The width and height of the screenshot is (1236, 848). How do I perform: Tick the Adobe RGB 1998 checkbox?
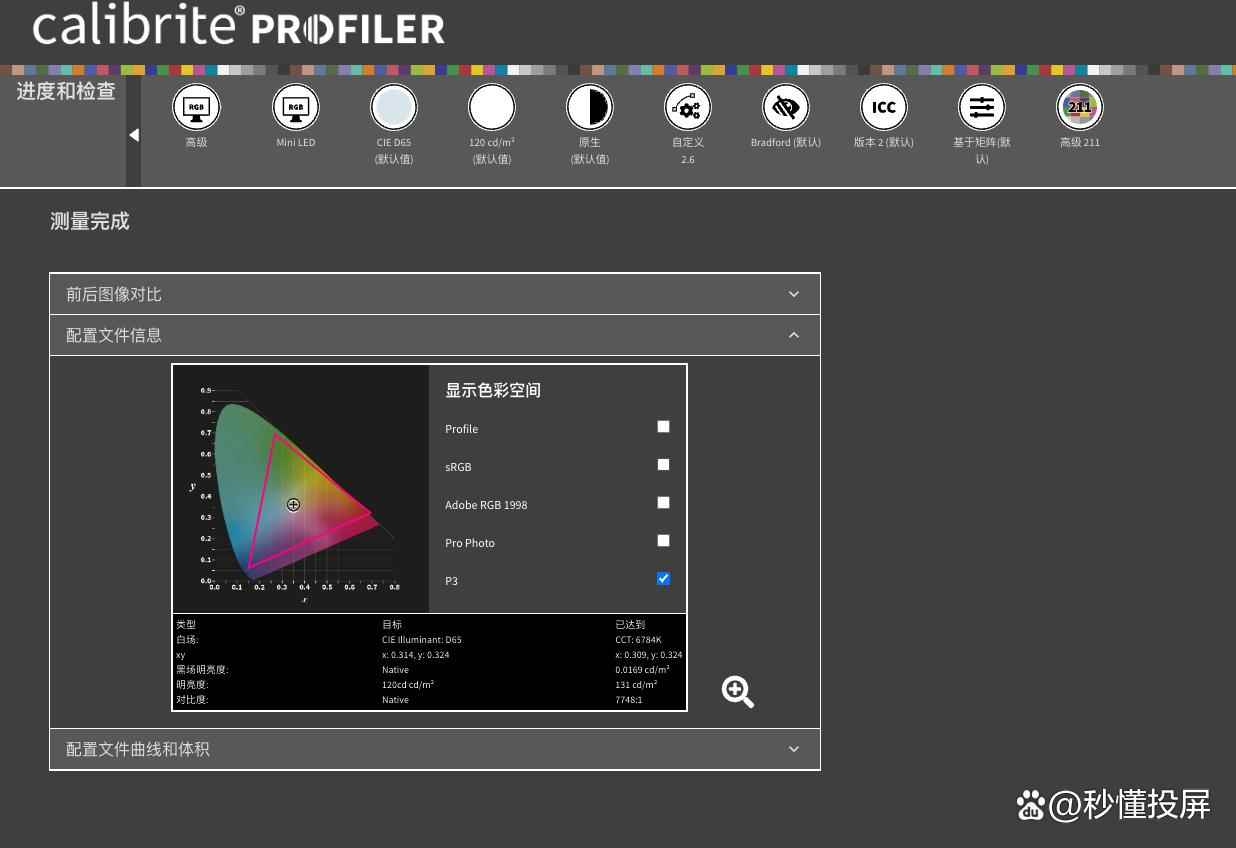coord(663,503)
